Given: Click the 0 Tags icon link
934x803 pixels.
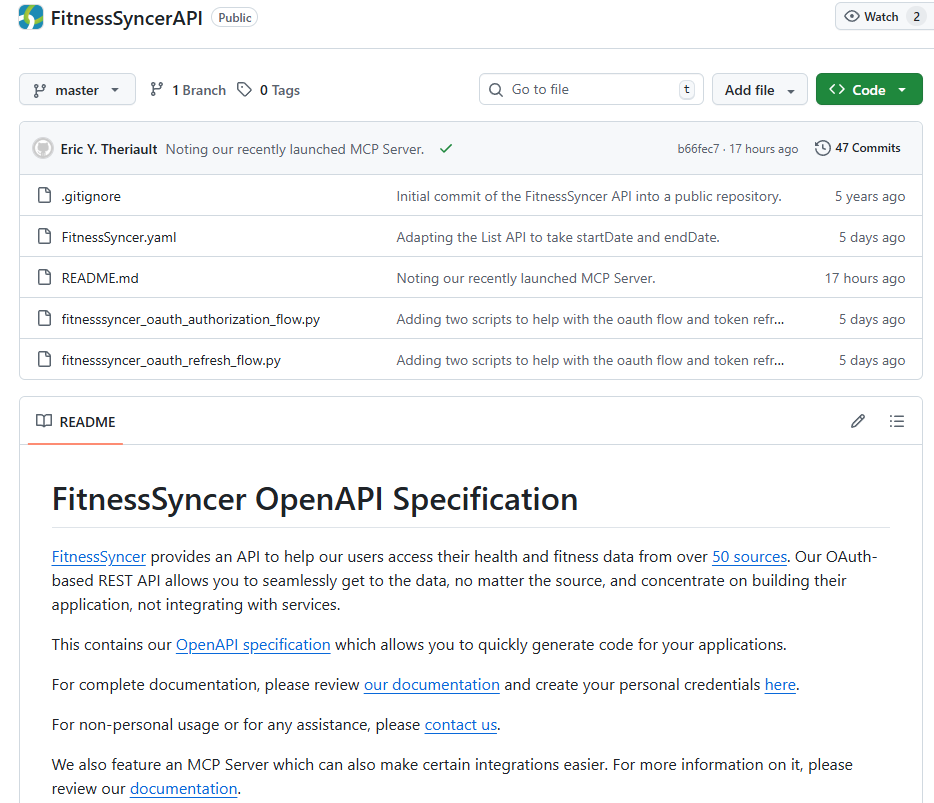Looking at the screenshot, I should (x=268, y=90).
